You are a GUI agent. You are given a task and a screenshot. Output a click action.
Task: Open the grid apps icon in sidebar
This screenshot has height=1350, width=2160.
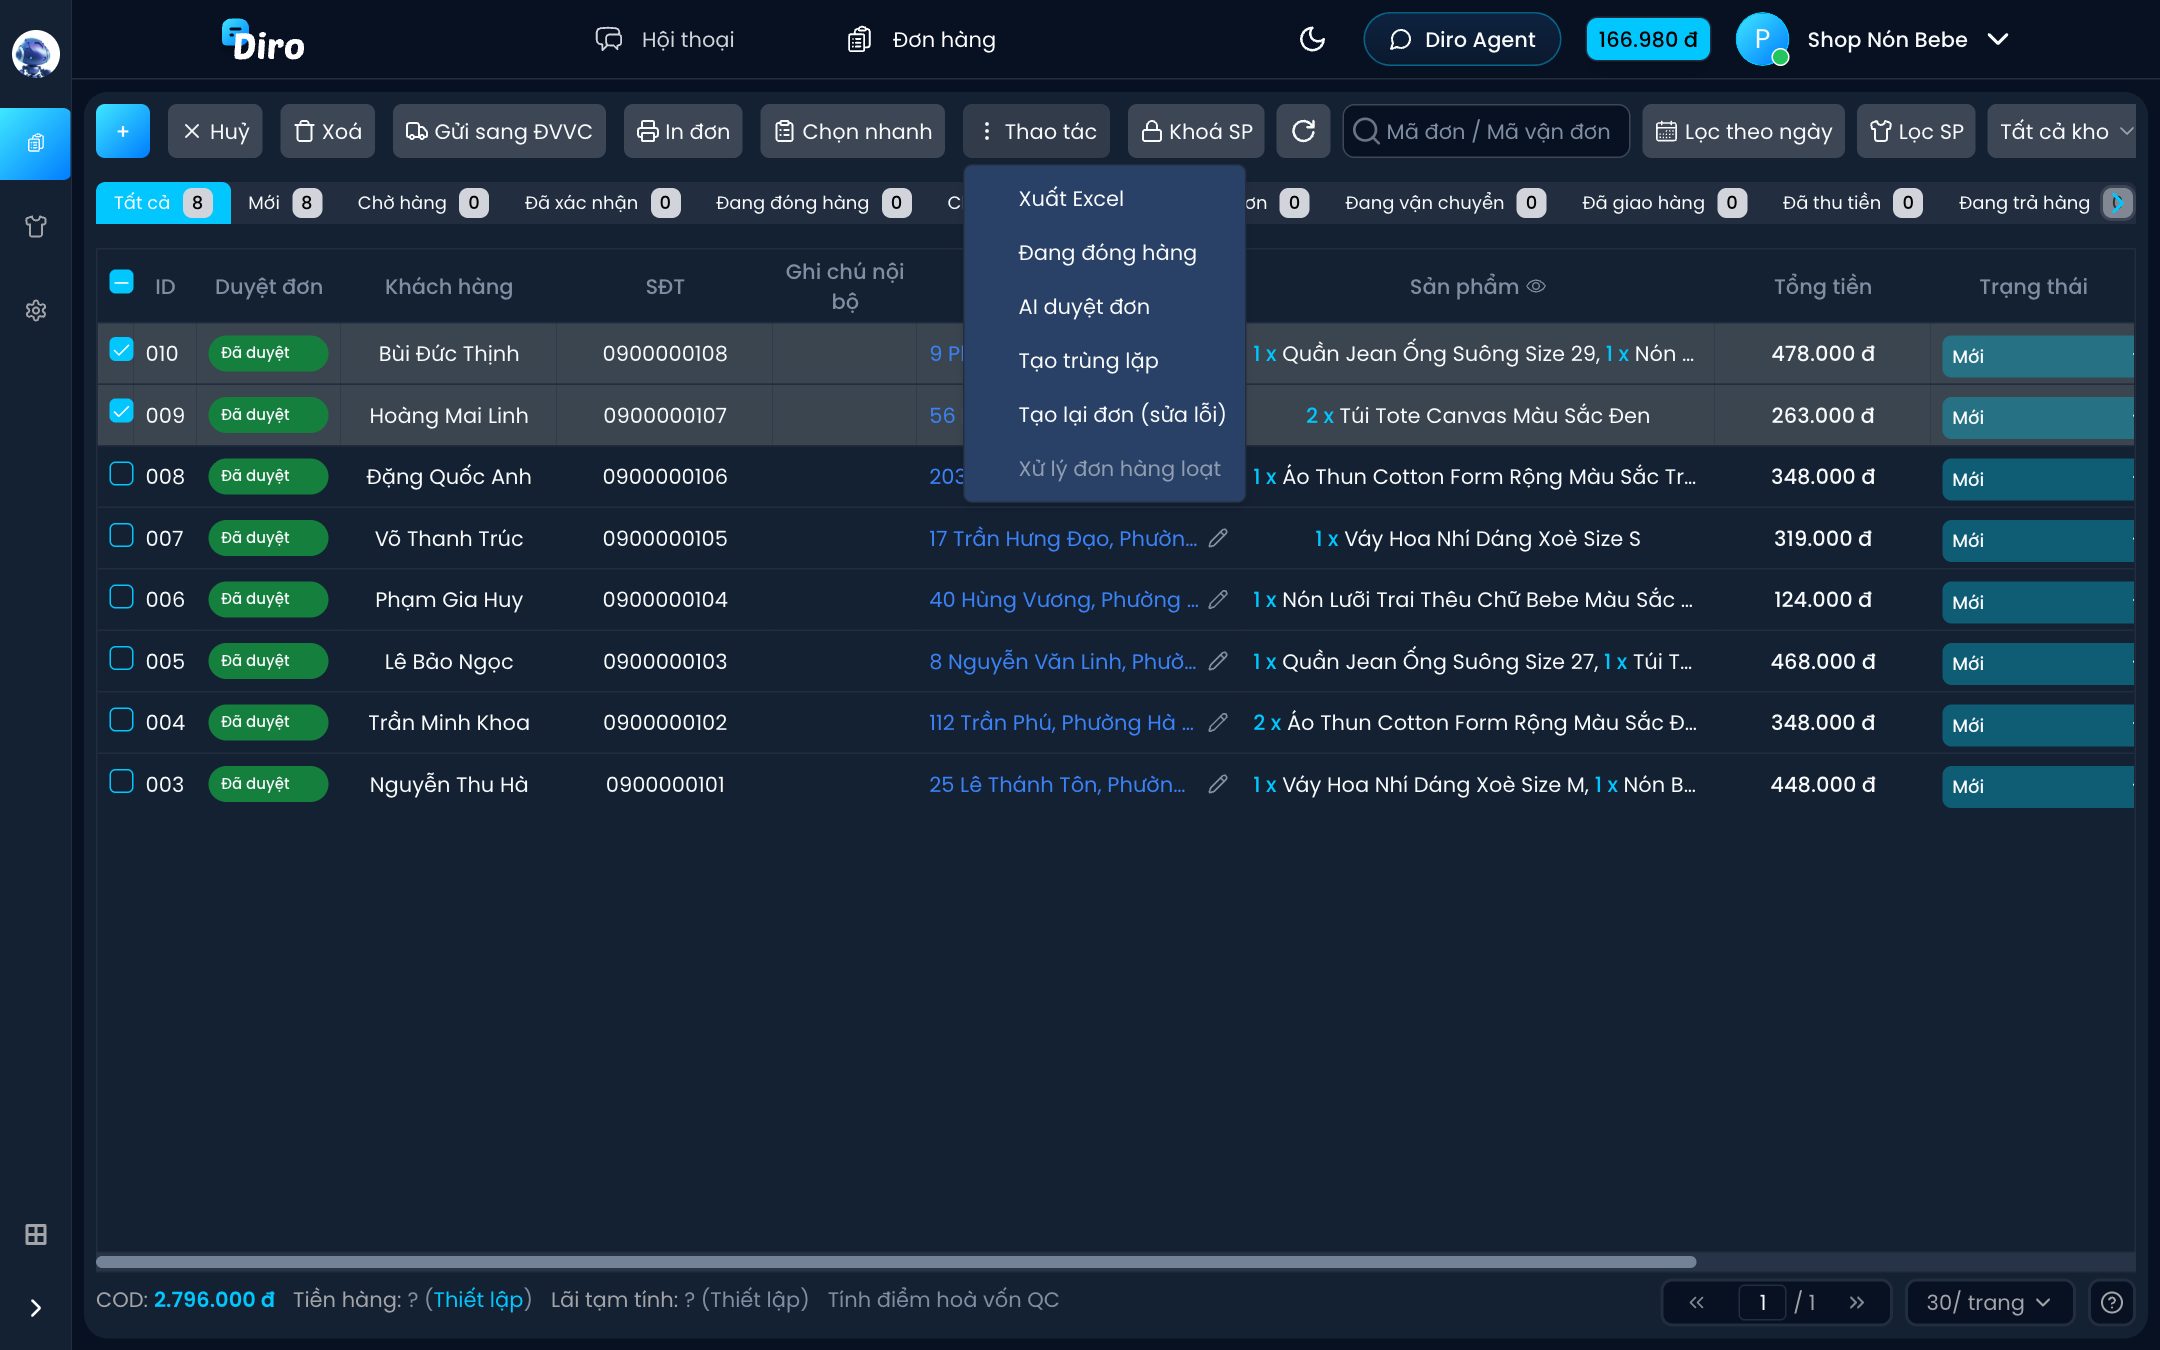(36, 1235)
